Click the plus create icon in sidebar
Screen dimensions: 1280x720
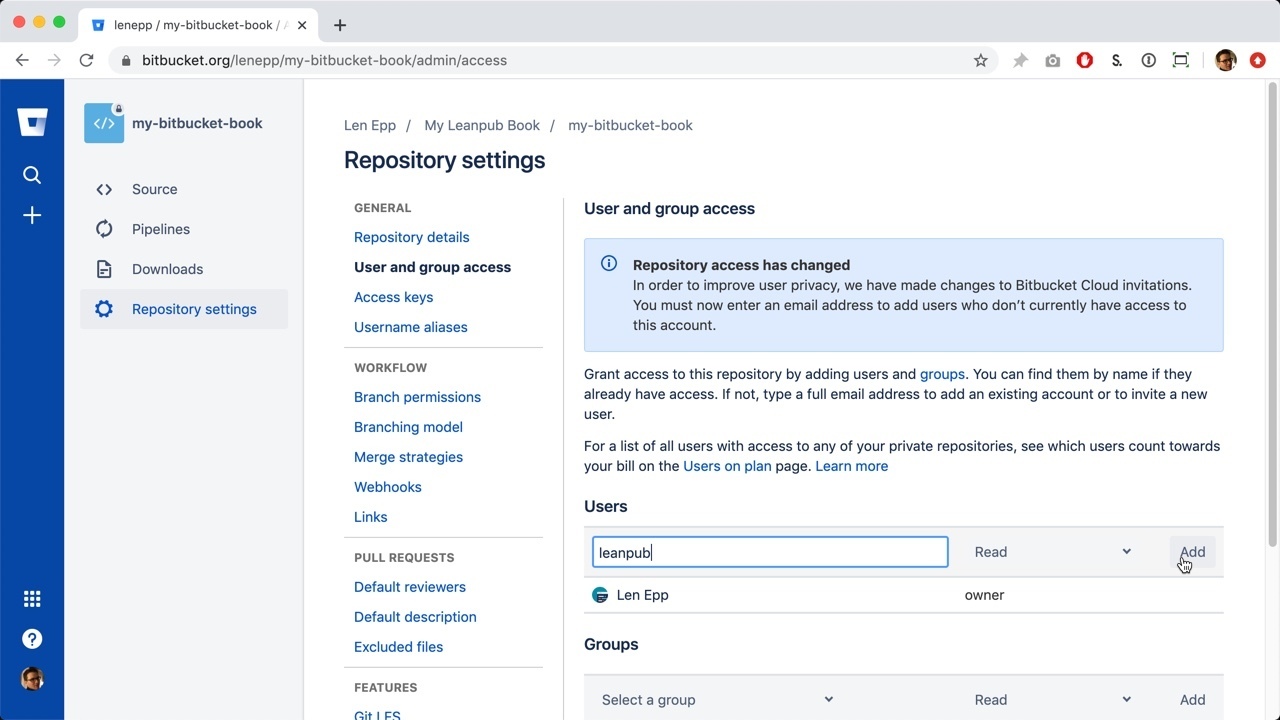[32, 216]
